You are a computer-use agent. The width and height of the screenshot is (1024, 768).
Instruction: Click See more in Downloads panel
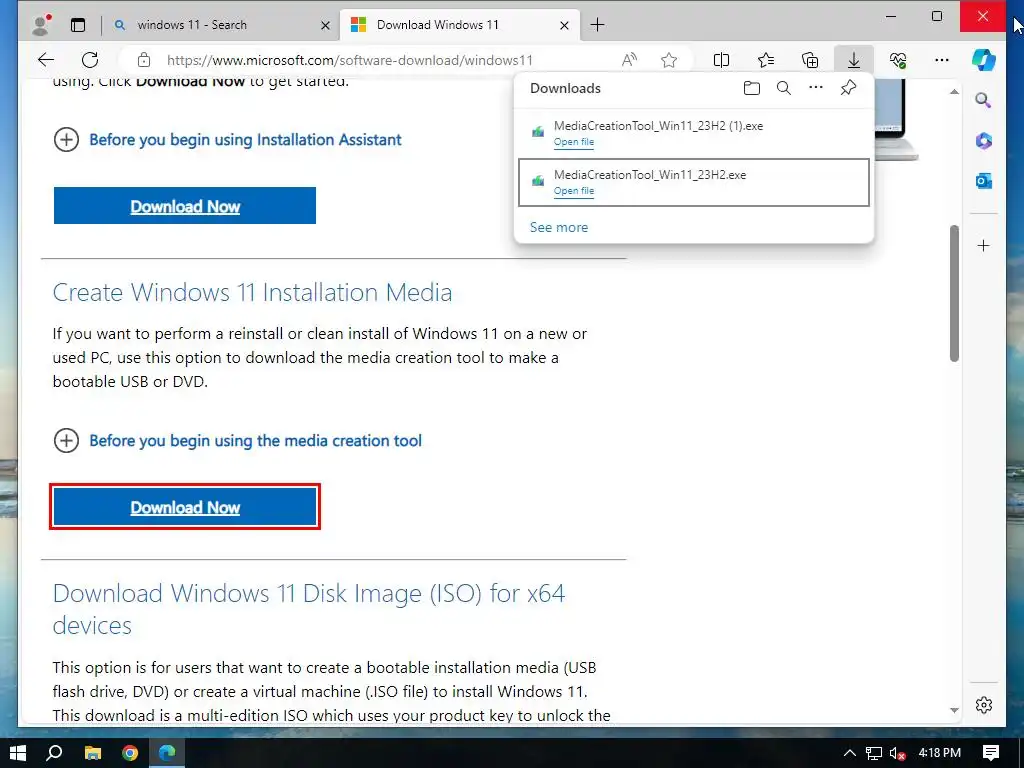point(558,227)
